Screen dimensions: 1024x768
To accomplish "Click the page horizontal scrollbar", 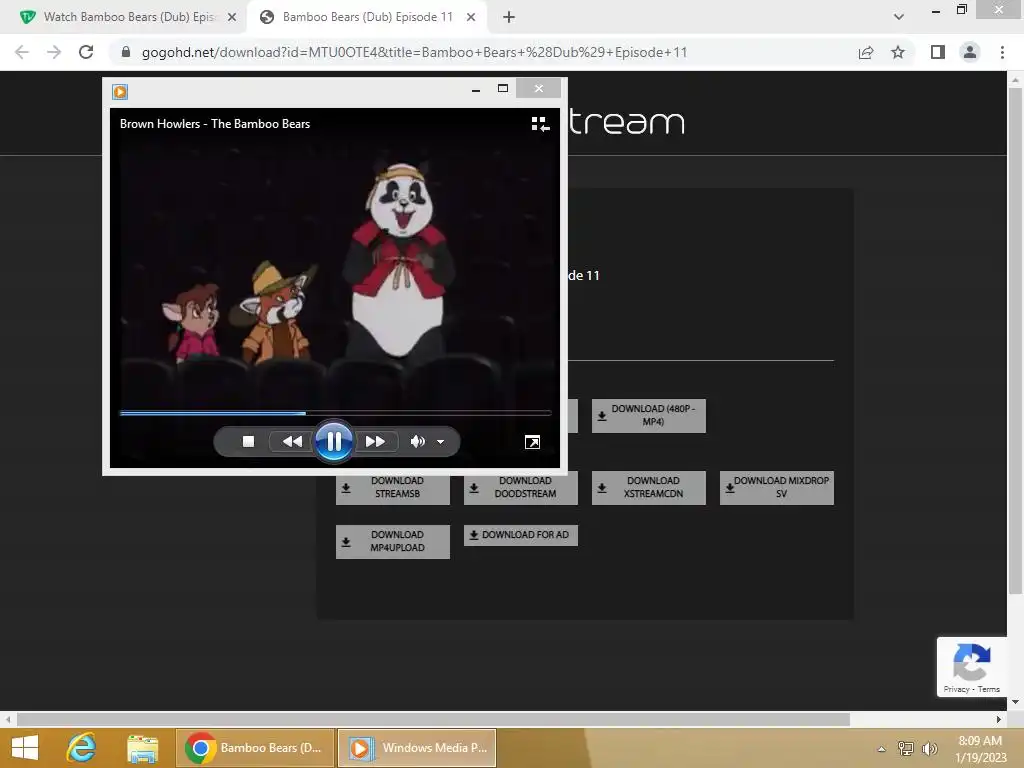I will click(433, 720).
